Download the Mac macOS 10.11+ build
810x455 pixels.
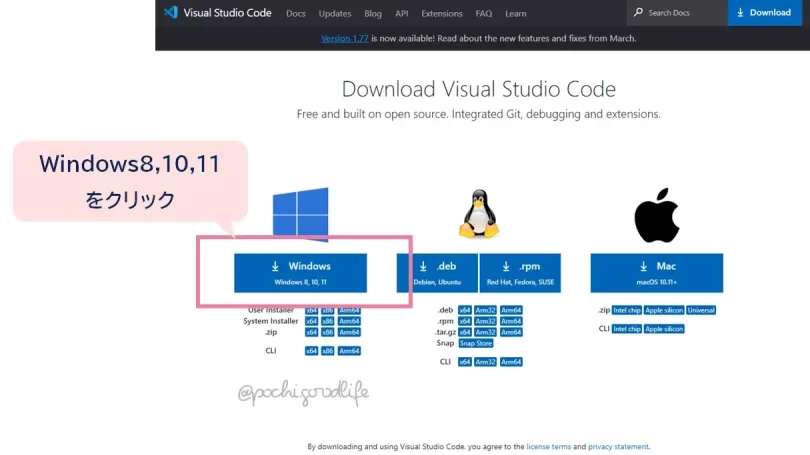point(657,273)
